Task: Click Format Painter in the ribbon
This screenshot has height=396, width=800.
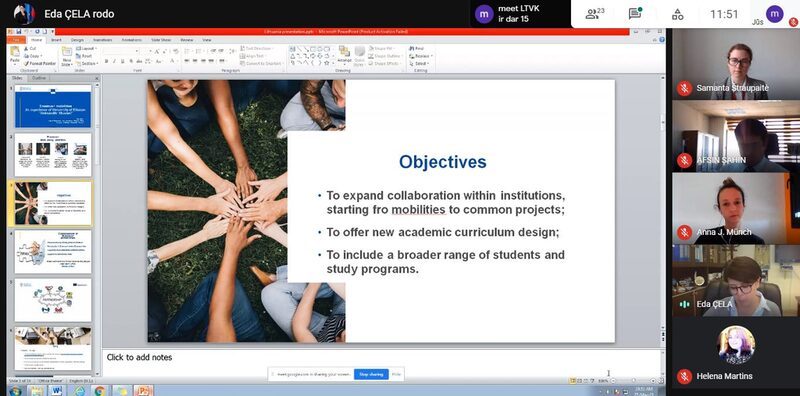Action: click(x=40, y=63)
